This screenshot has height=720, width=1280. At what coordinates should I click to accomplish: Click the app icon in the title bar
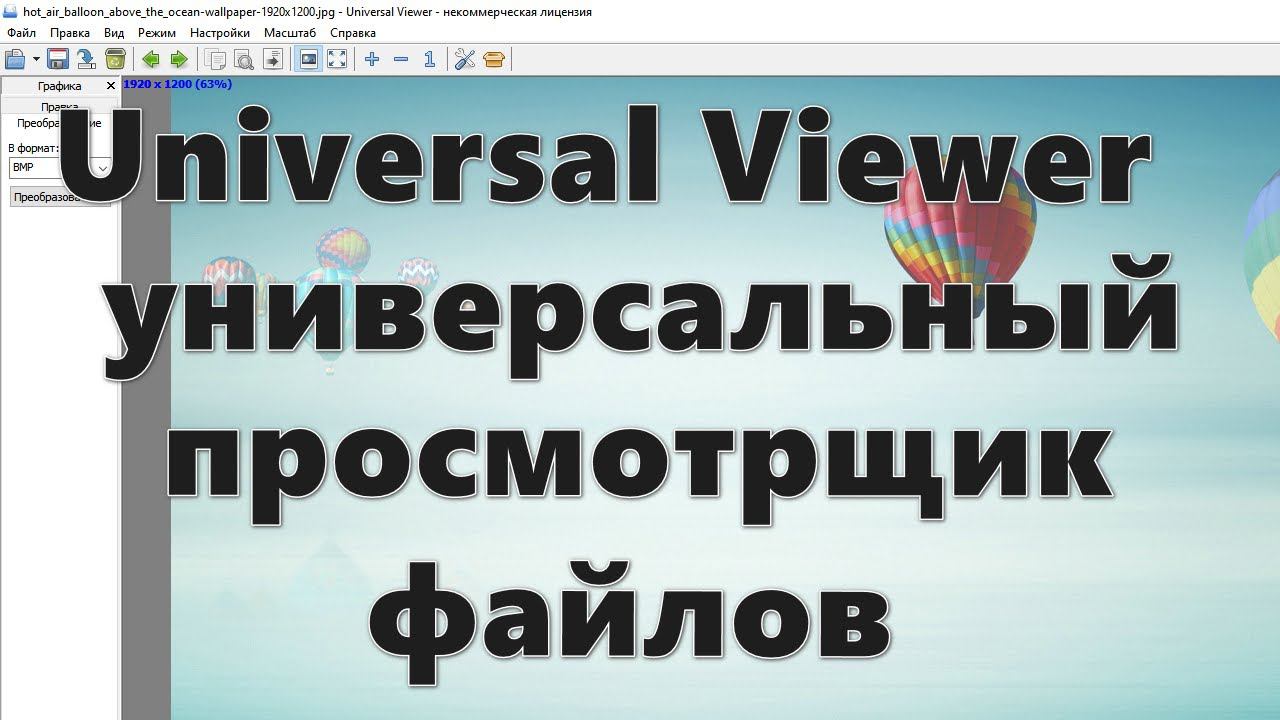tap(10, 12)
